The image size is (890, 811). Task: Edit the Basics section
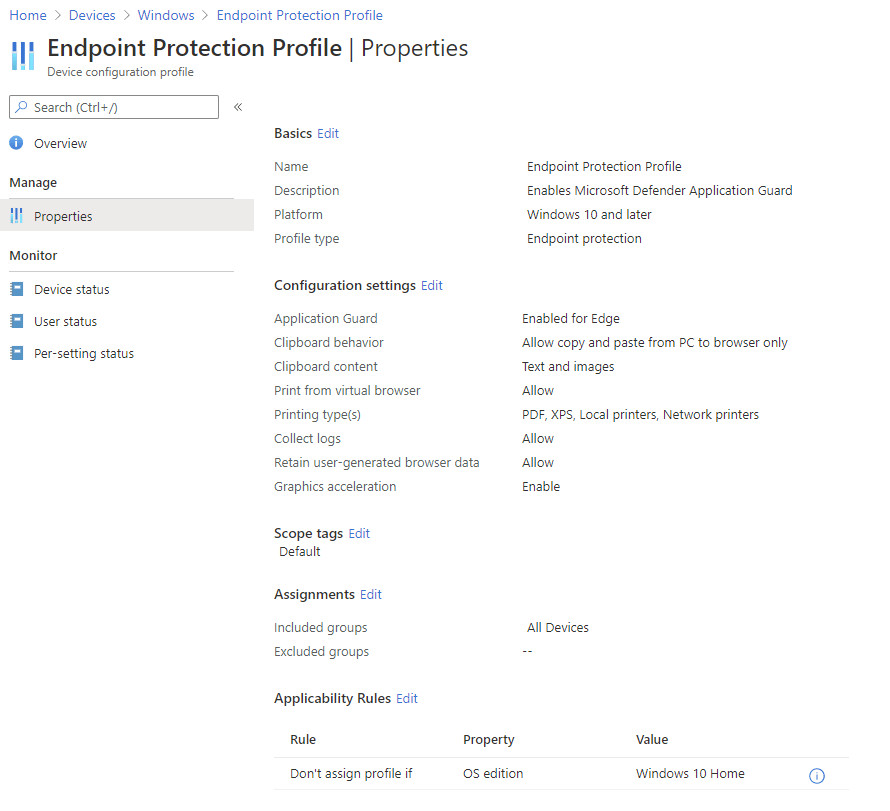[x=328, y=133]
